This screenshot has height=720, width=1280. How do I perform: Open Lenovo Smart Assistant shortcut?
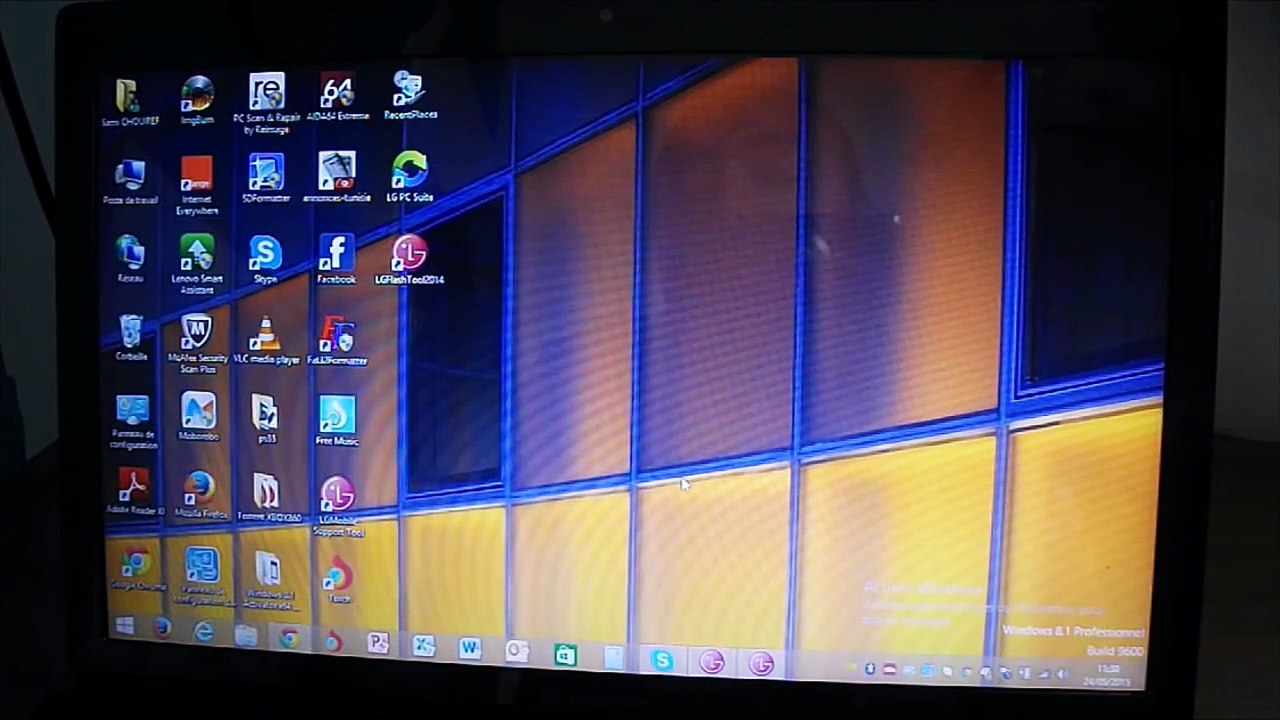(197, 265)
